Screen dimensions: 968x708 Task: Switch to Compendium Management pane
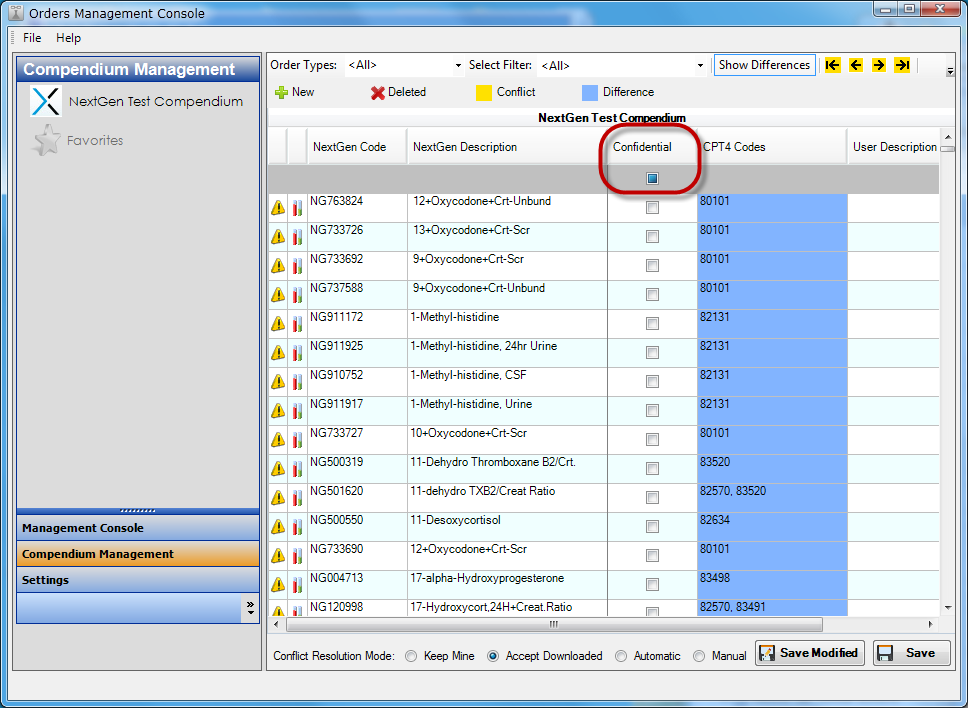click(138, 554)
